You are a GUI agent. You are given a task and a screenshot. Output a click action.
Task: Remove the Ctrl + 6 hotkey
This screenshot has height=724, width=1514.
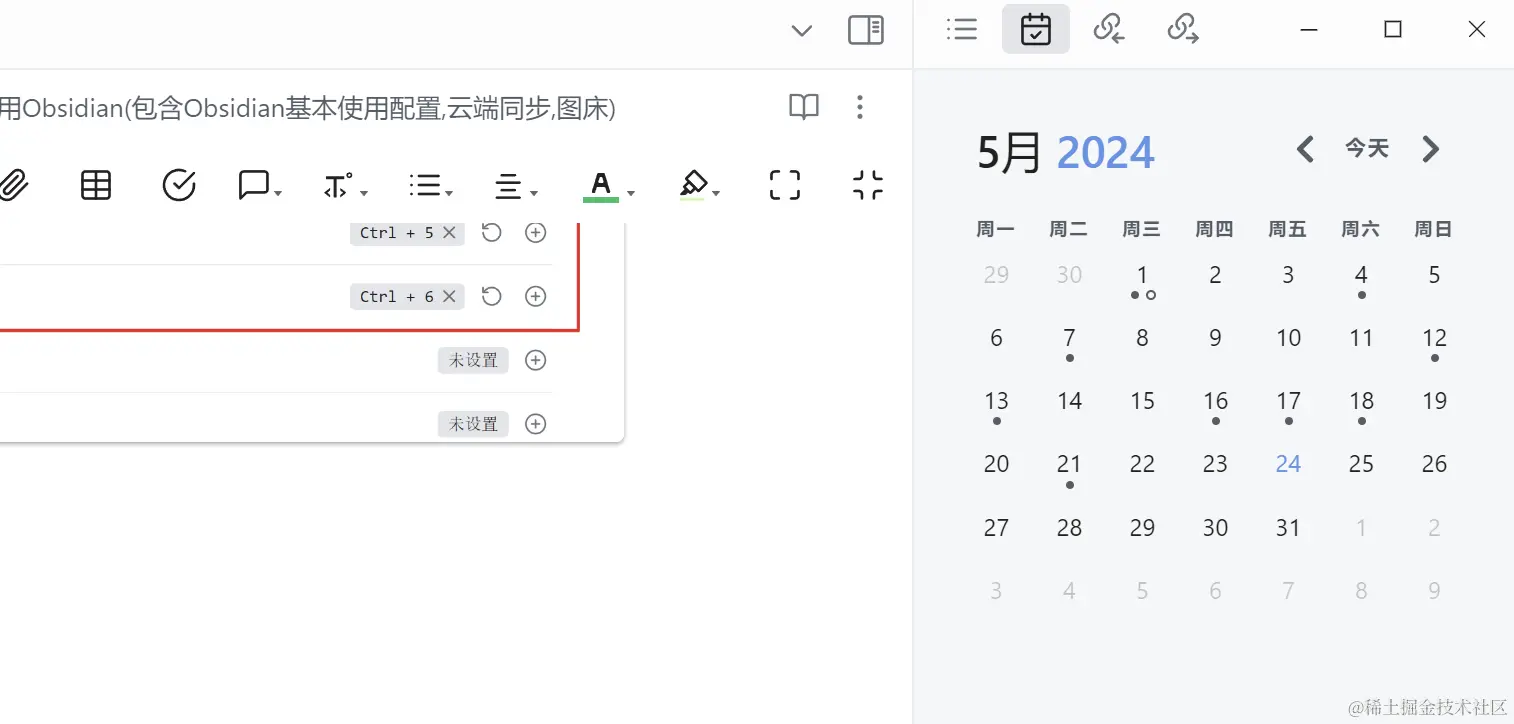point(449,296)
